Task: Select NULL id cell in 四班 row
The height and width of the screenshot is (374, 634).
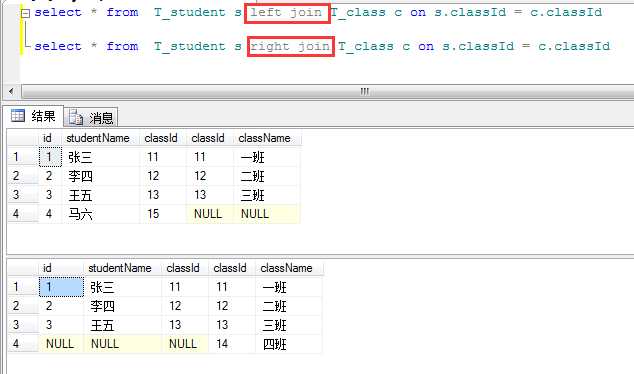Action: pyautogui.click(x=61, y=344)
